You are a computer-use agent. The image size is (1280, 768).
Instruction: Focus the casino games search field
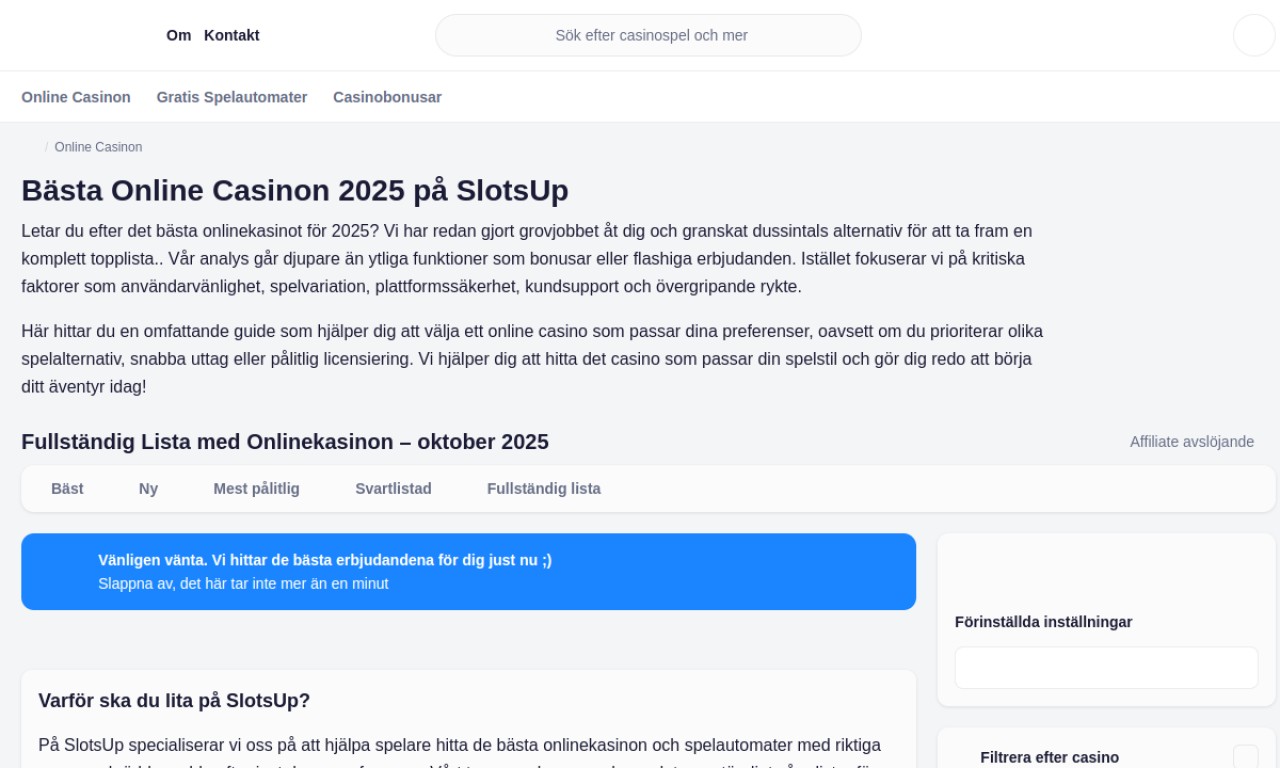pyautogui.click(x=648, y=35)
